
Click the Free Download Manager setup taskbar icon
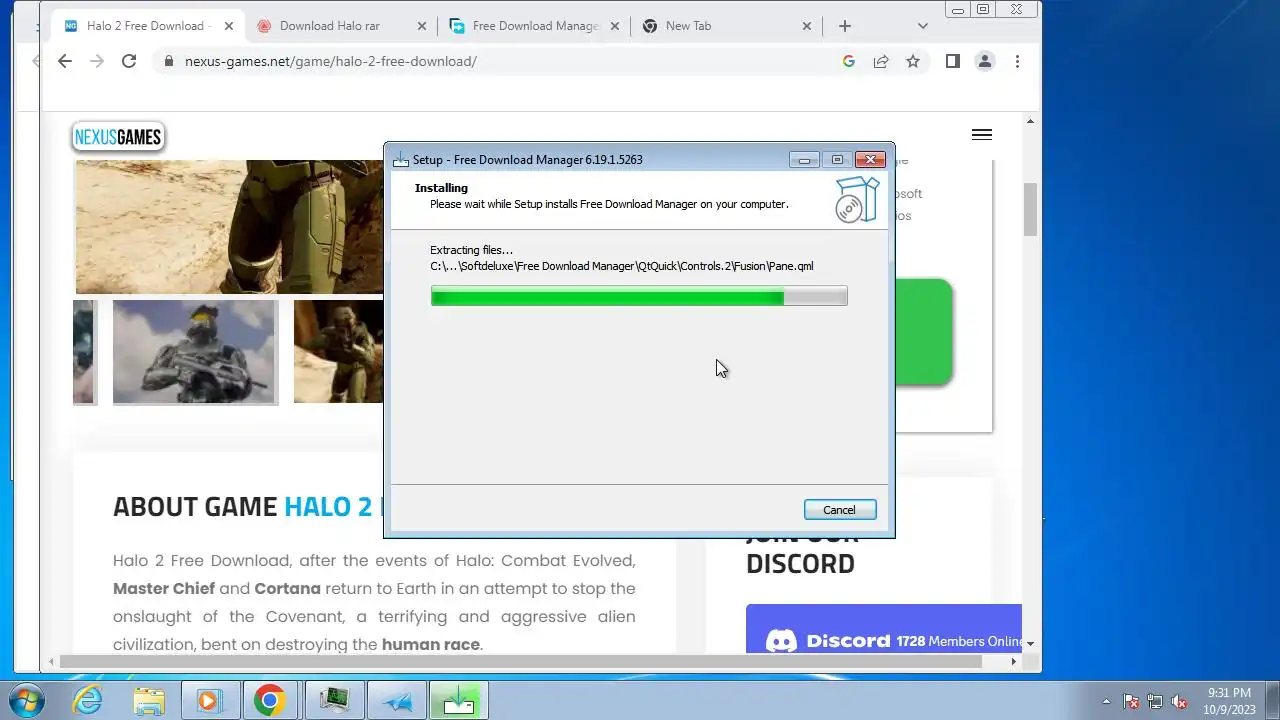click(459, 701)
